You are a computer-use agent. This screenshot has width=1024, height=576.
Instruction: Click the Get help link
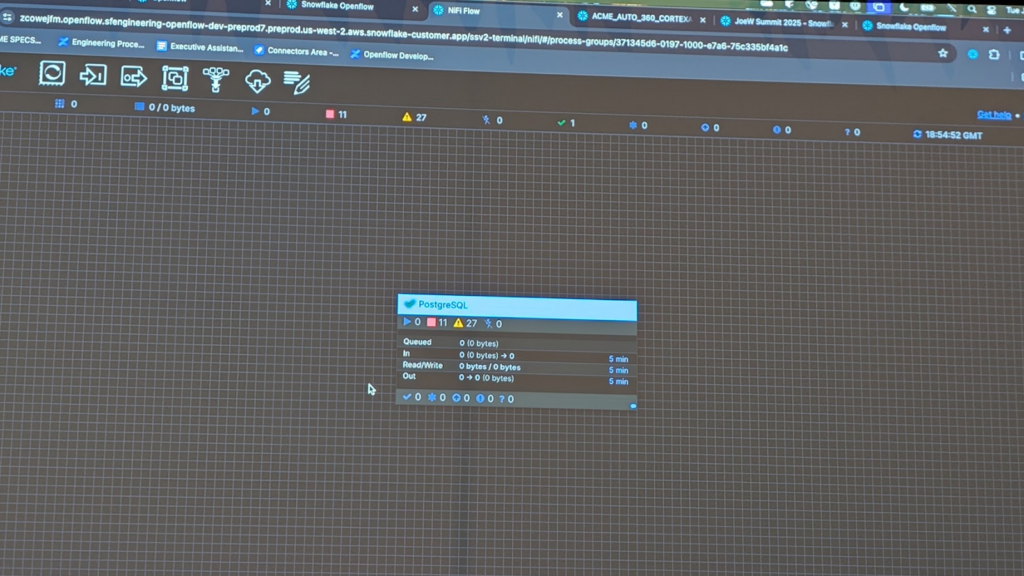click(992, 115)
